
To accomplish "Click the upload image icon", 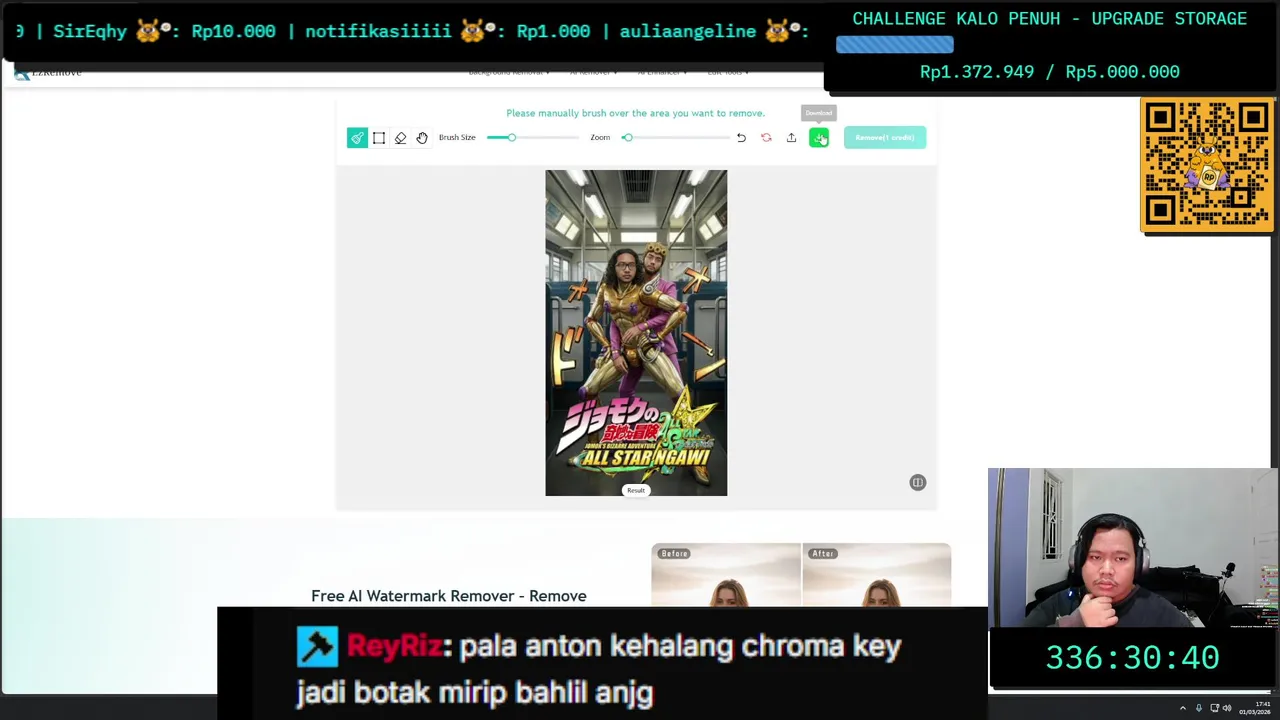I will point(791,138).
